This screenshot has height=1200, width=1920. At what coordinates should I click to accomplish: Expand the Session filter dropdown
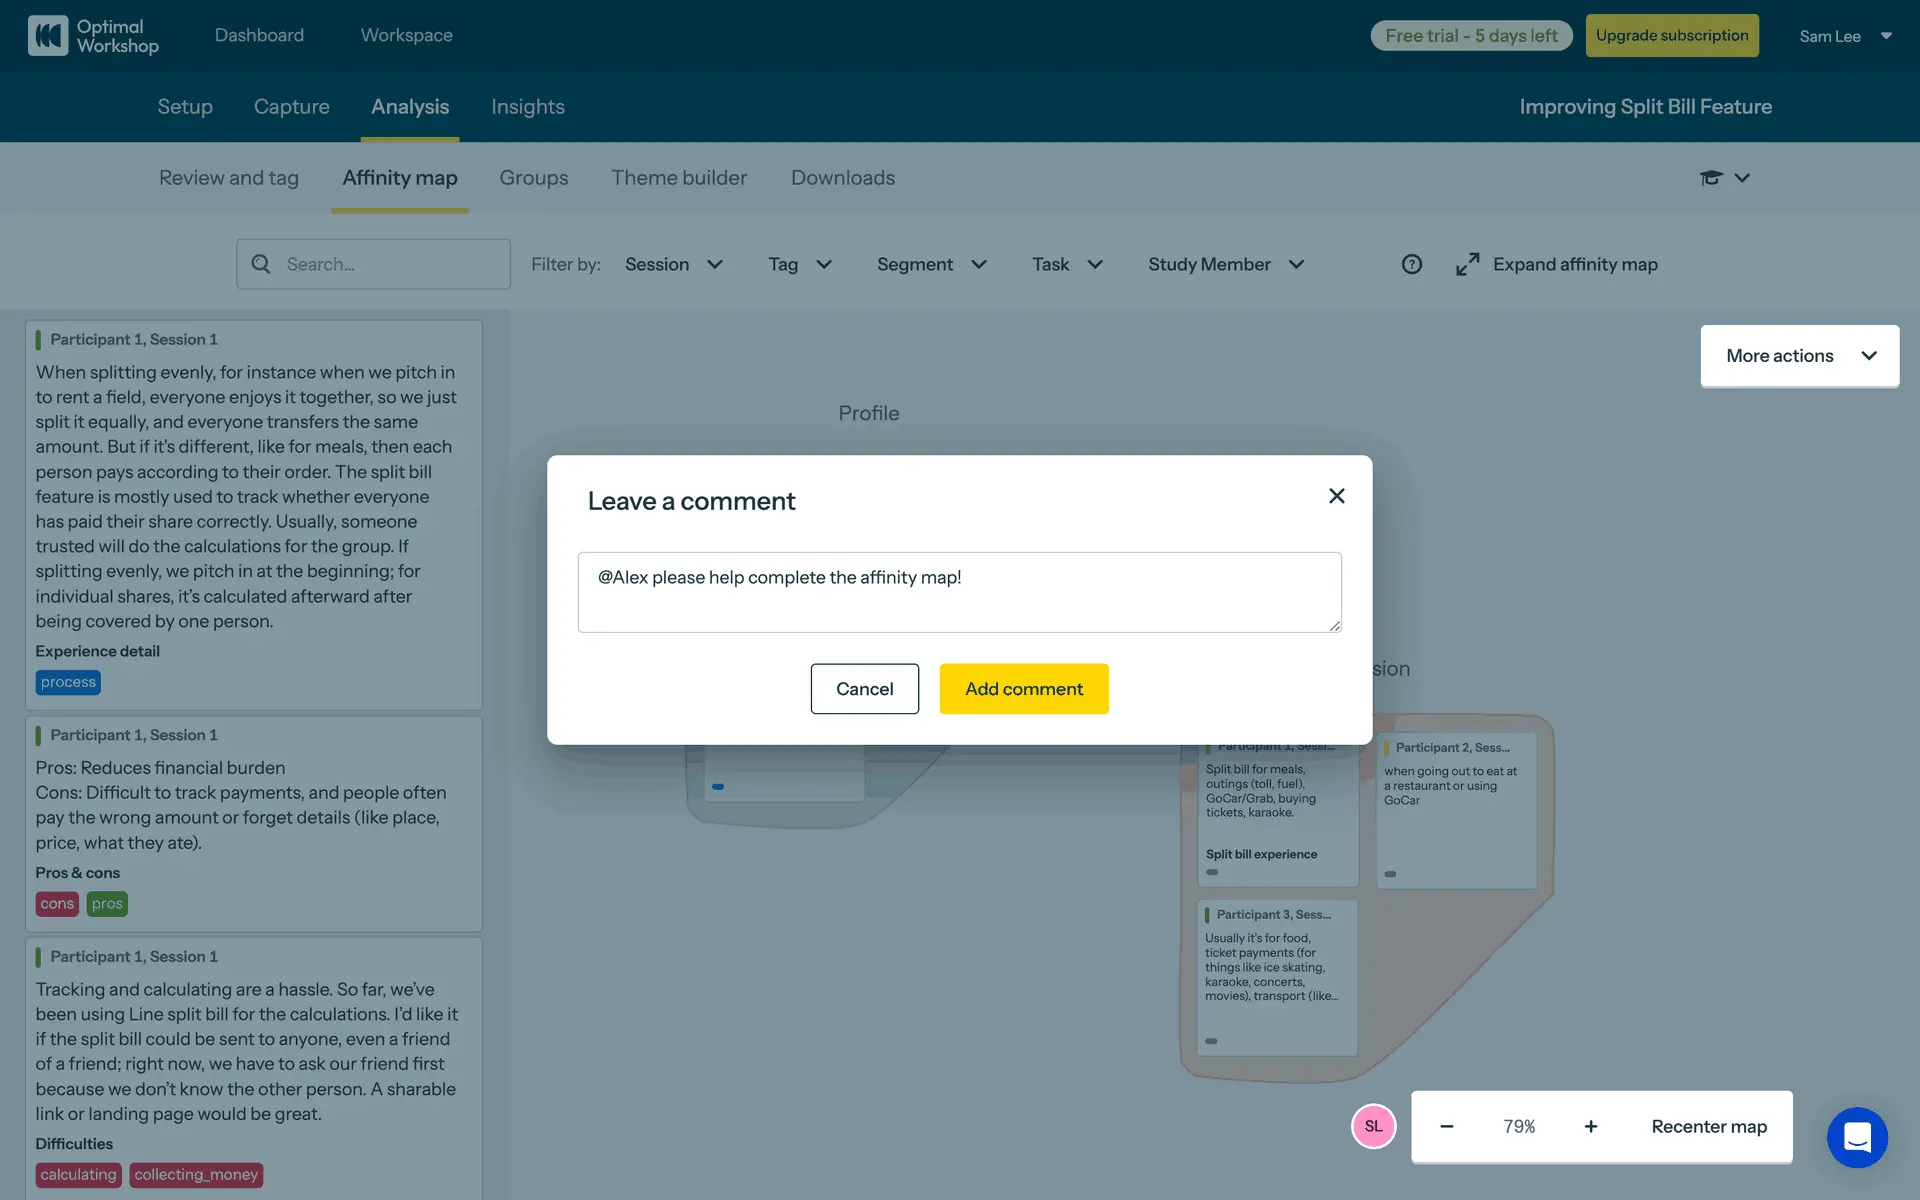673,264
